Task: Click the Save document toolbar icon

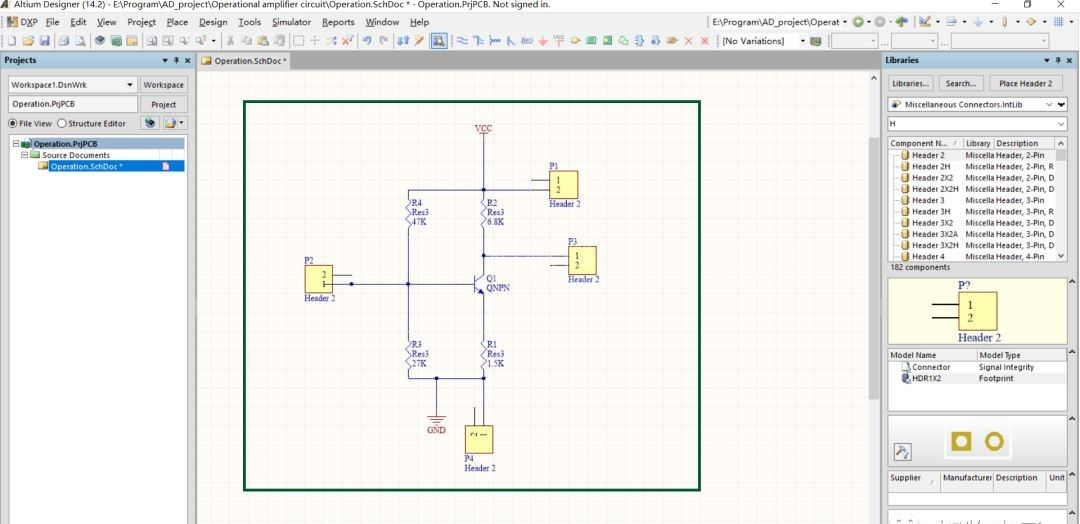Action: pyautogui.click(x=42, y=41)
